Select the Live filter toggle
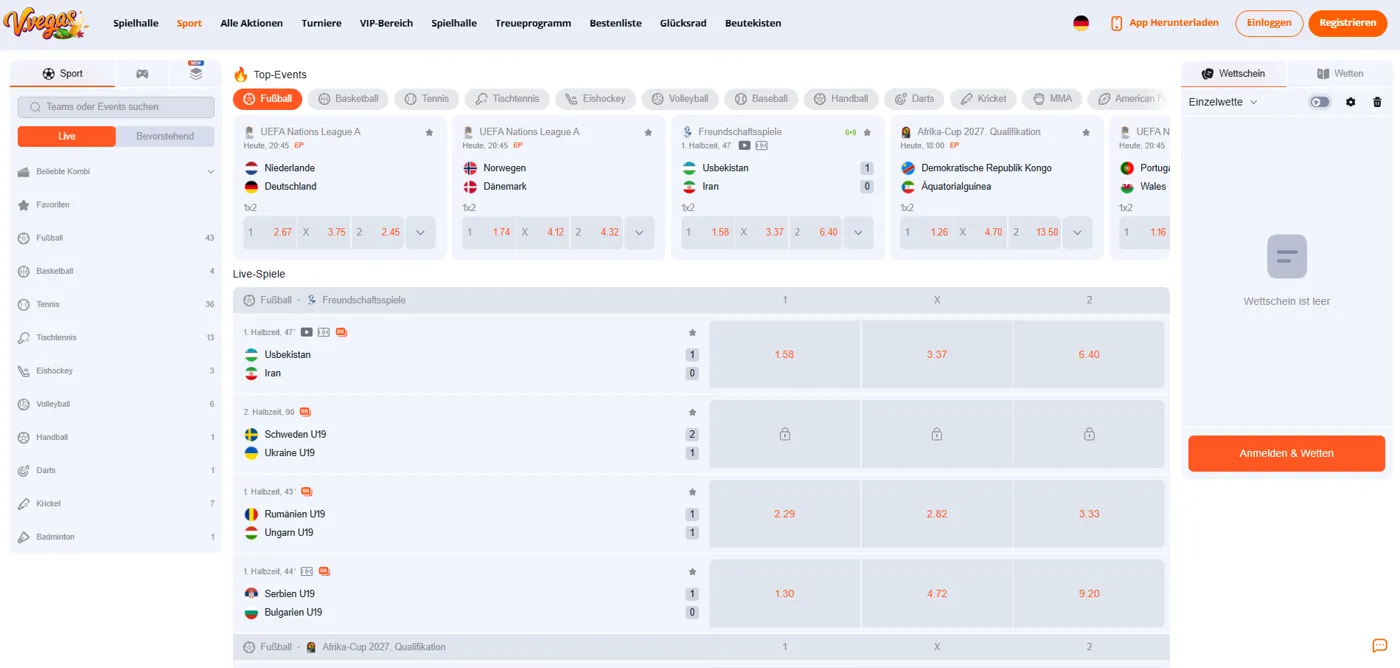 tap(67, 136)
